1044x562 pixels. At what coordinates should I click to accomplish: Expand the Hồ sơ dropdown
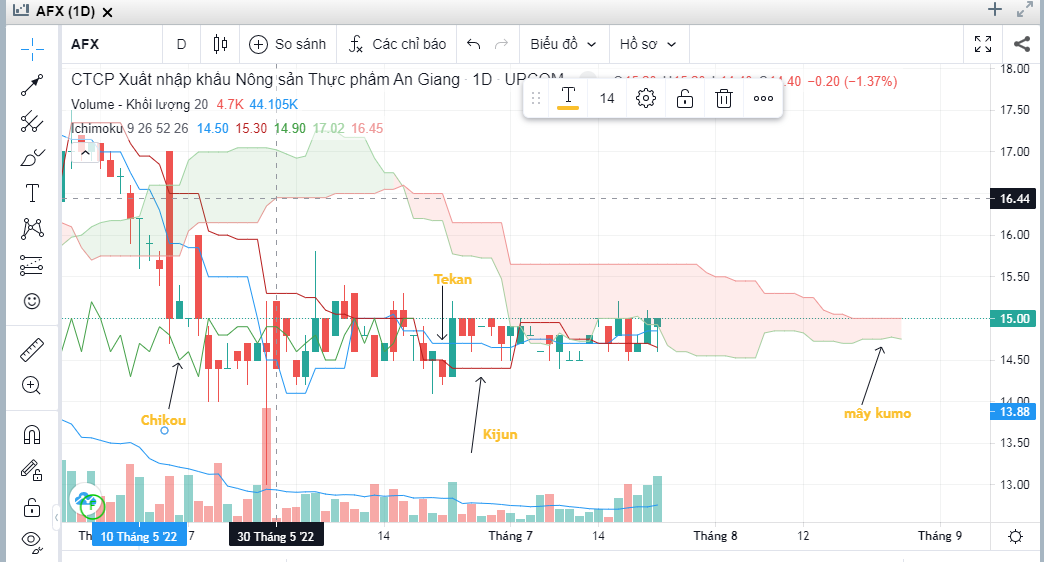[x=648, y=44]
